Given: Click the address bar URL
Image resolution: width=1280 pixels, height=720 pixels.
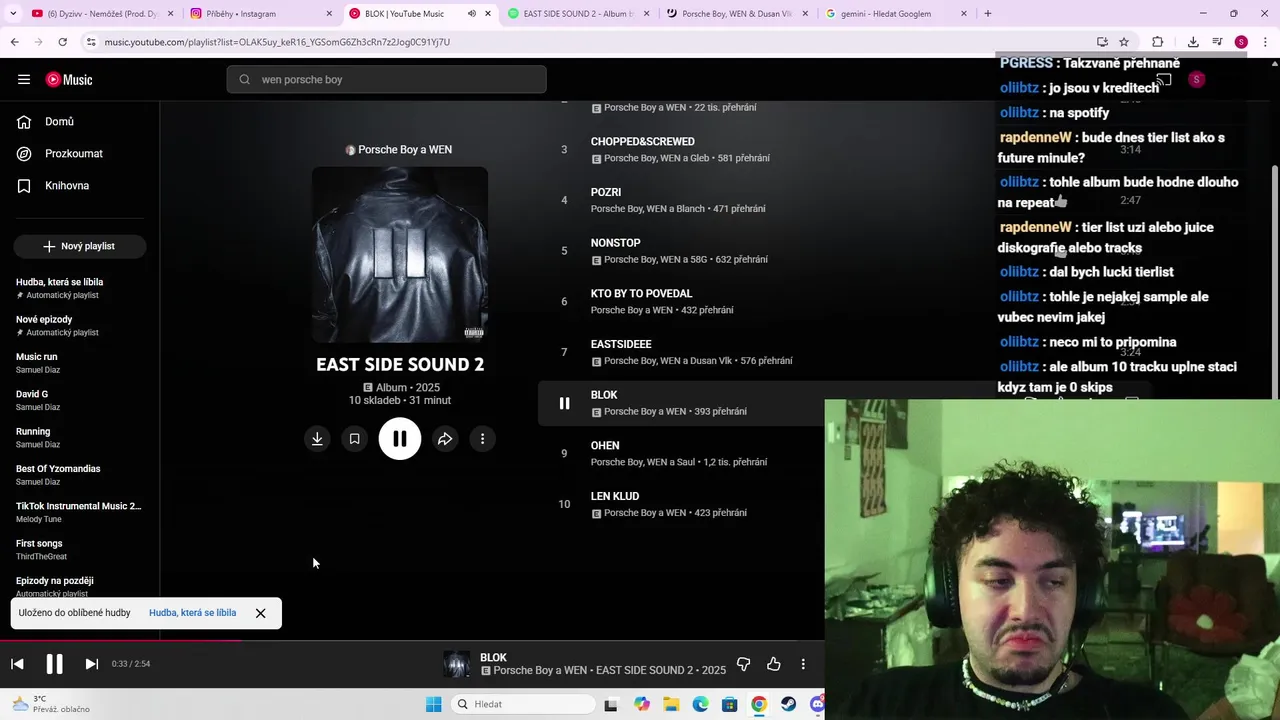Looking at the screenshot, I should pos(277,42).
